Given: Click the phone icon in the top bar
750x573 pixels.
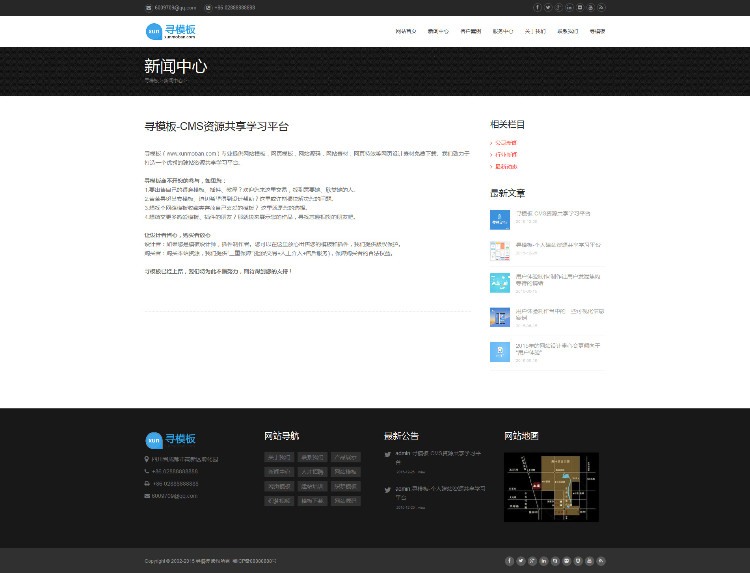Looking at the screenshot, I should [208, 8].
